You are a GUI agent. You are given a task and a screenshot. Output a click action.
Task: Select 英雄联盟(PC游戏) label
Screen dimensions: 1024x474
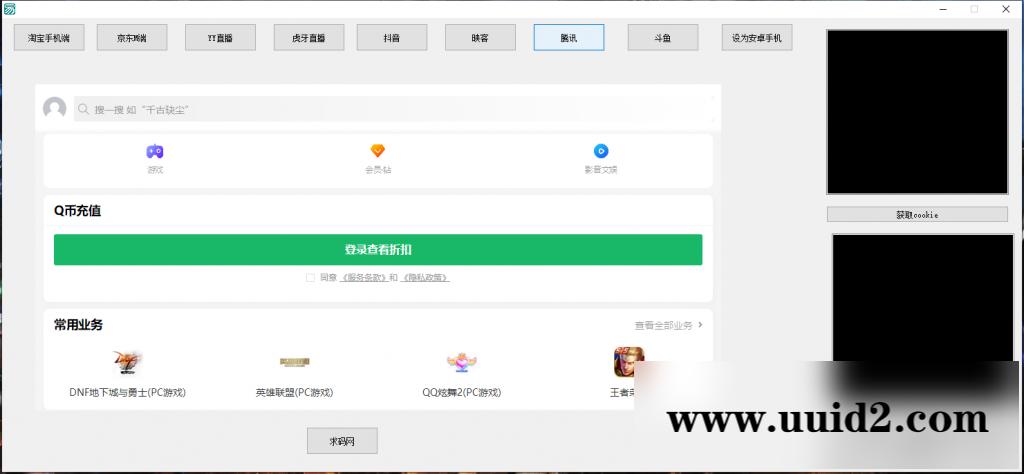[295, 392]
